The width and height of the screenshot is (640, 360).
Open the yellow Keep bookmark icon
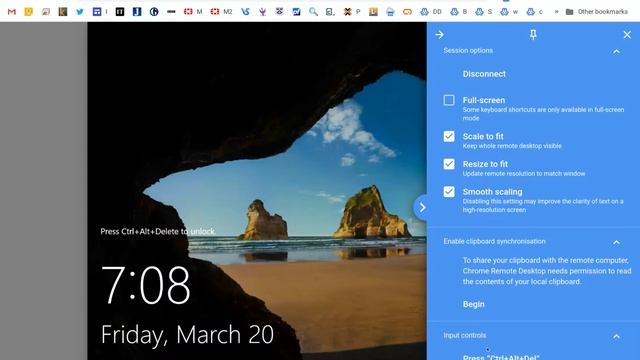coord(29,12)
